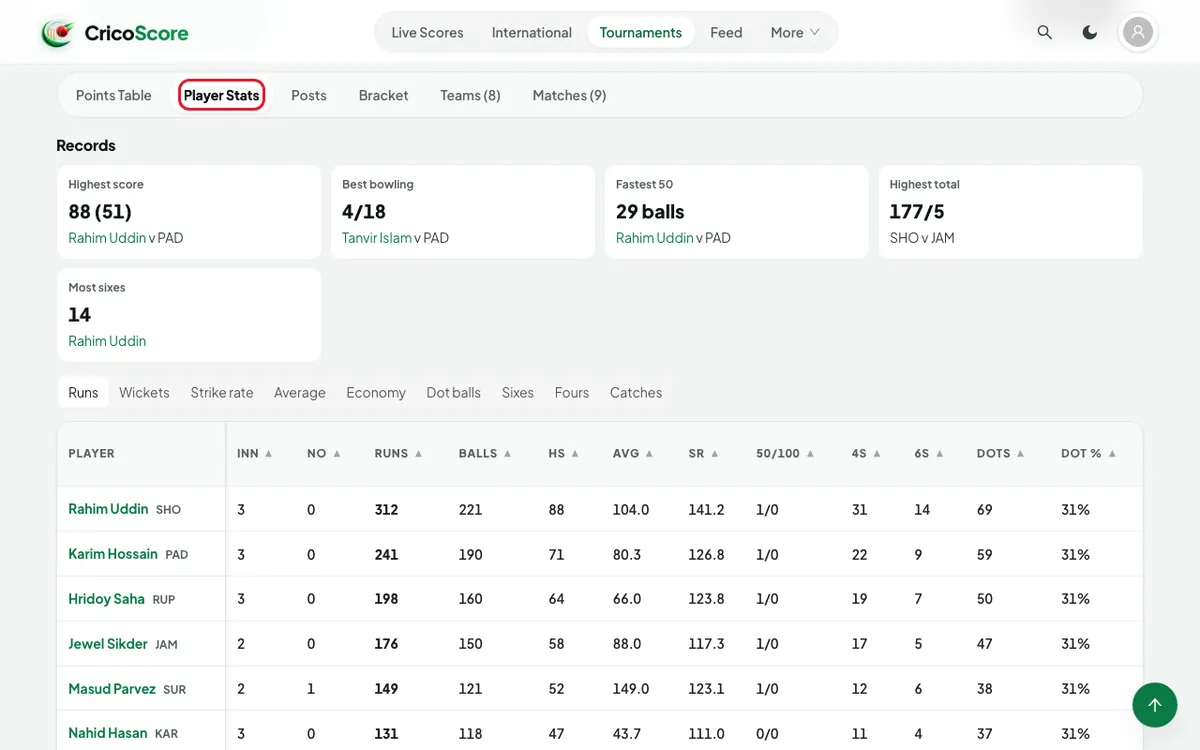Sort table by HS column
The height and width of the screenshot is (750, 1200).
564,453
